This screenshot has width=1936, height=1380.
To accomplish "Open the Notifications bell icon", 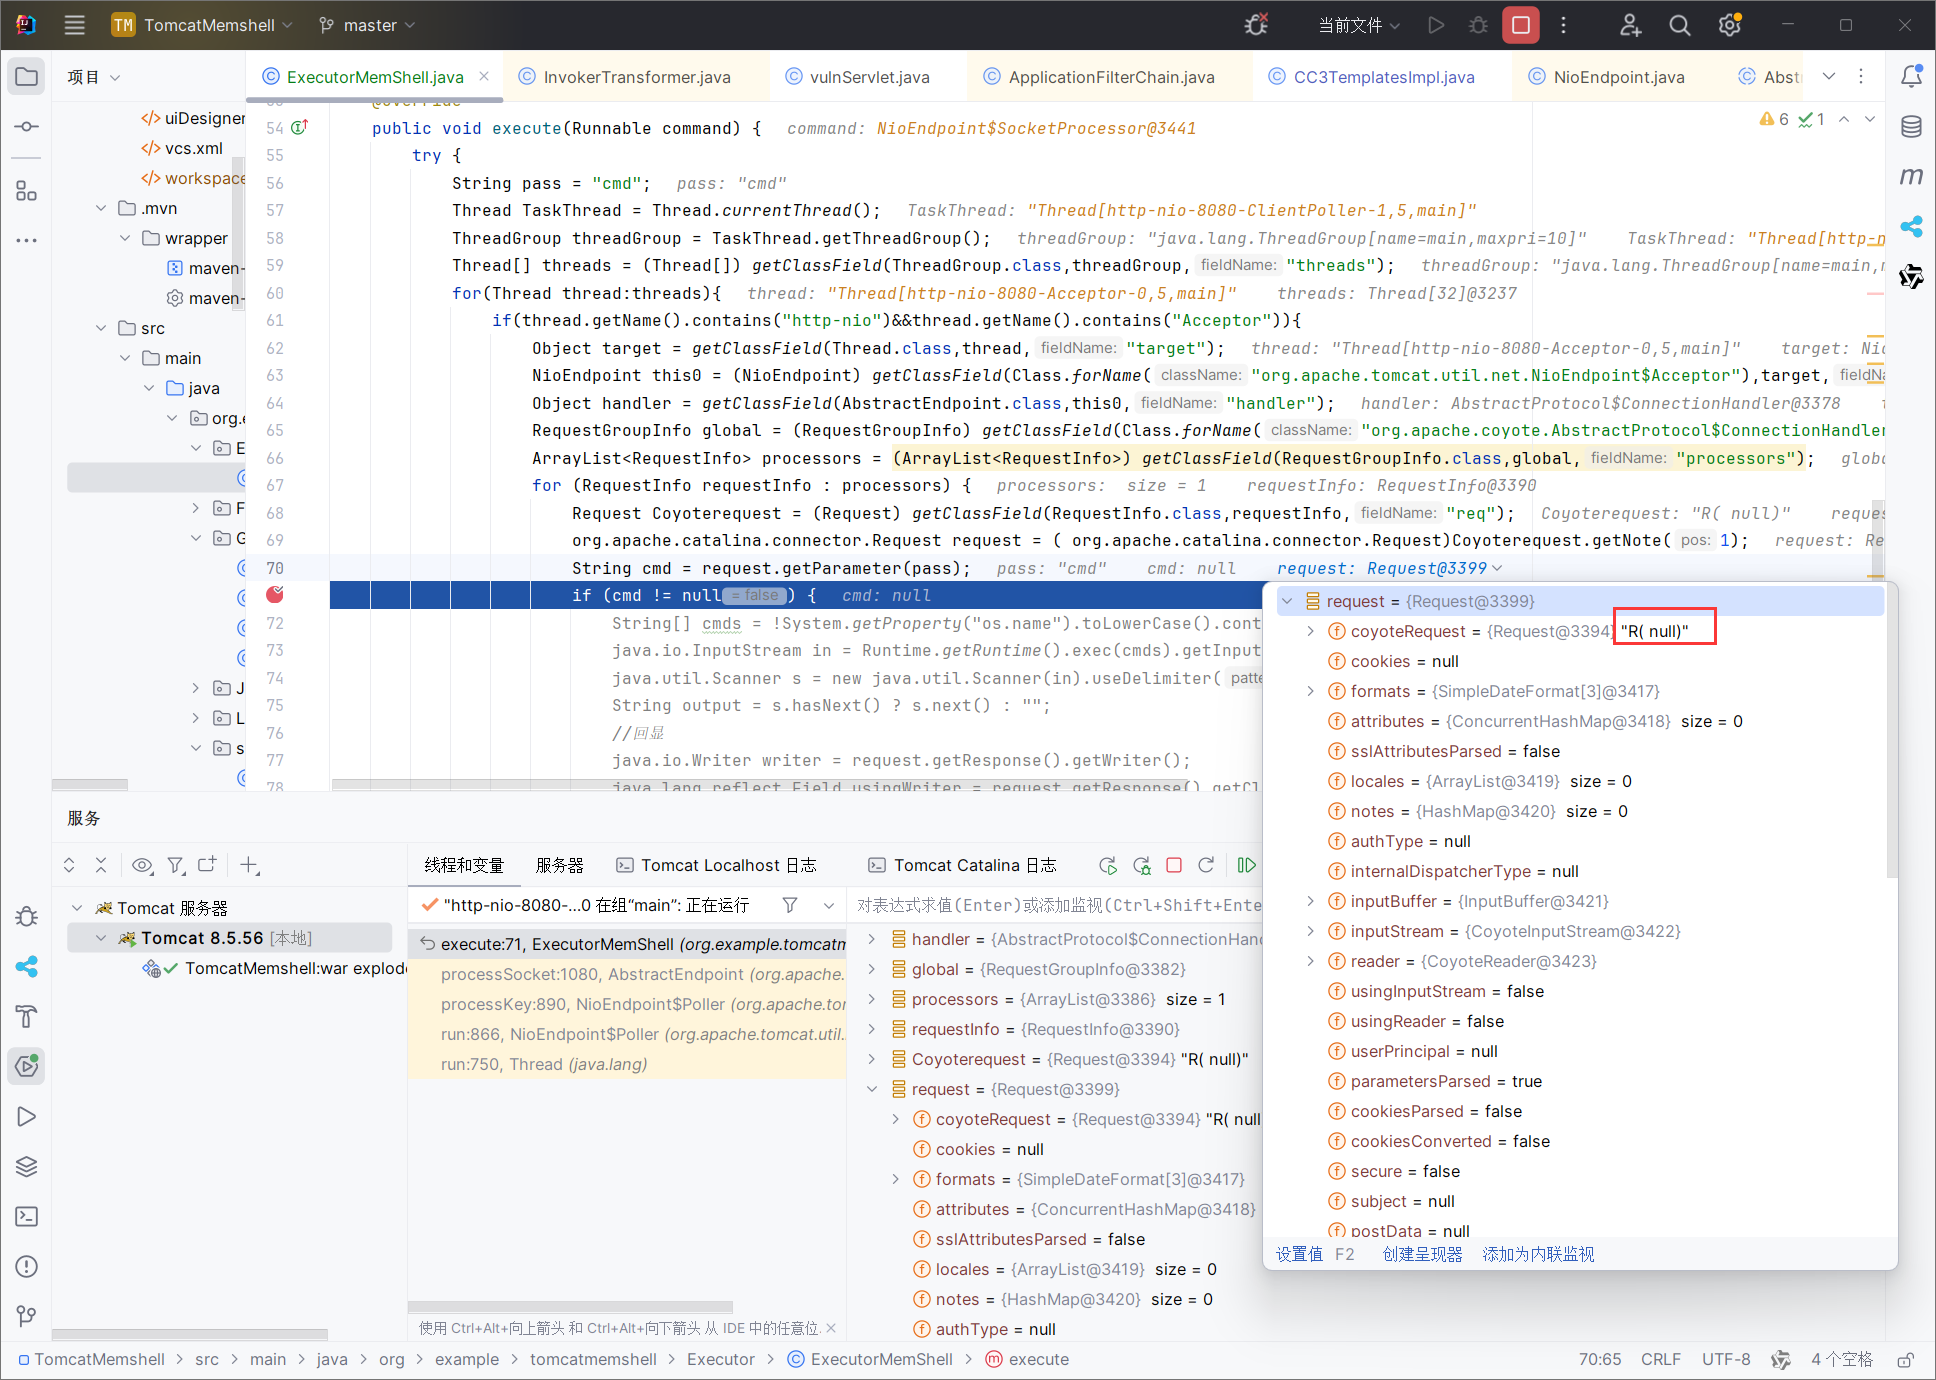I will coord(1911,76).
